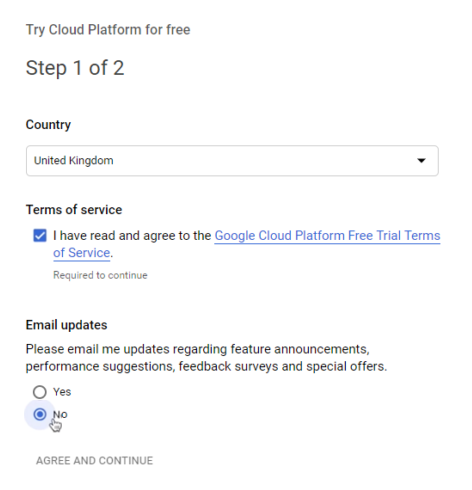The width and height of the screenshot is (472, 490).
Task: Click the AGREE AND CONTINUE button
Action: tap(94, 460)
